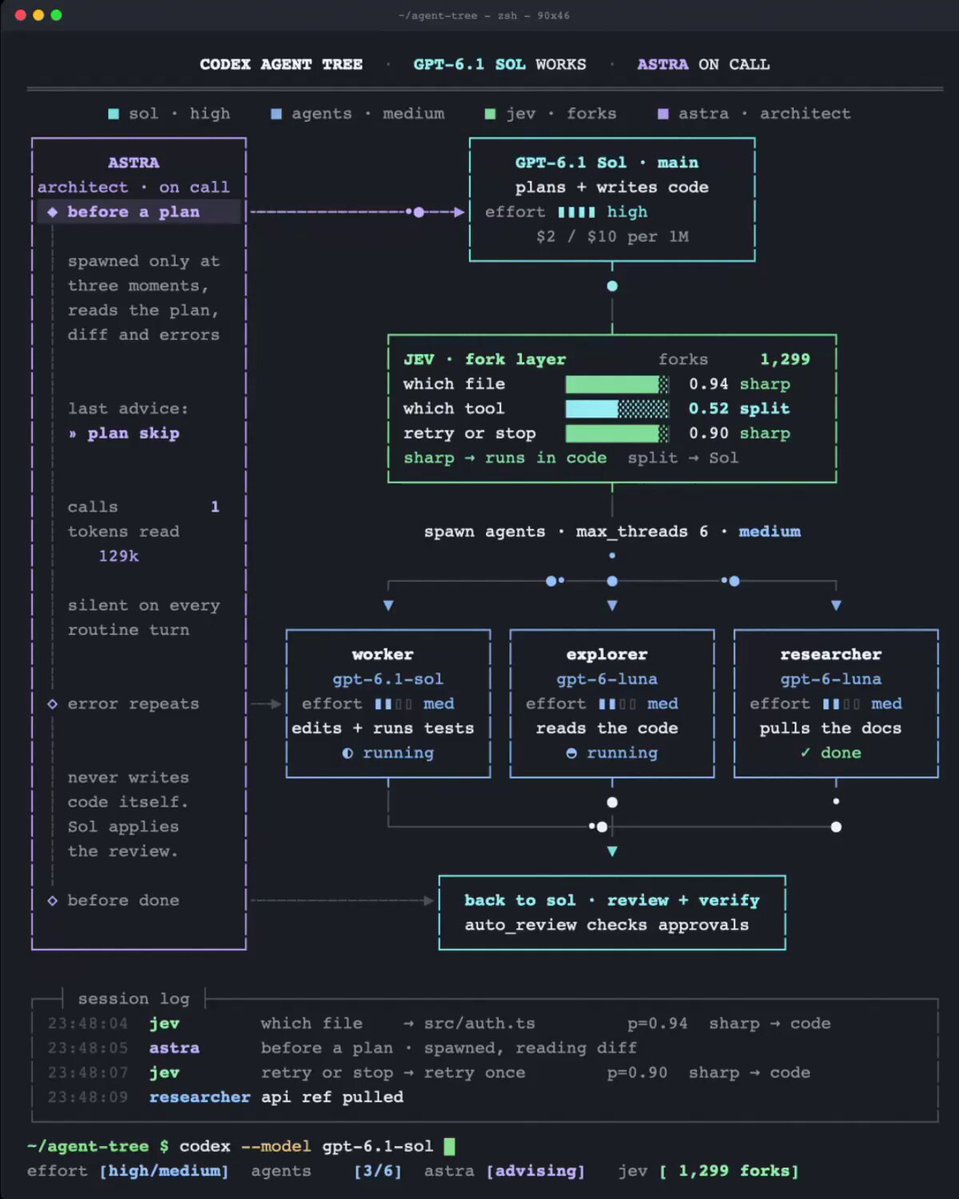Click the "which file" confidence bar
The height and width of the screenshot is (1199, 959).
coord(617,384)
